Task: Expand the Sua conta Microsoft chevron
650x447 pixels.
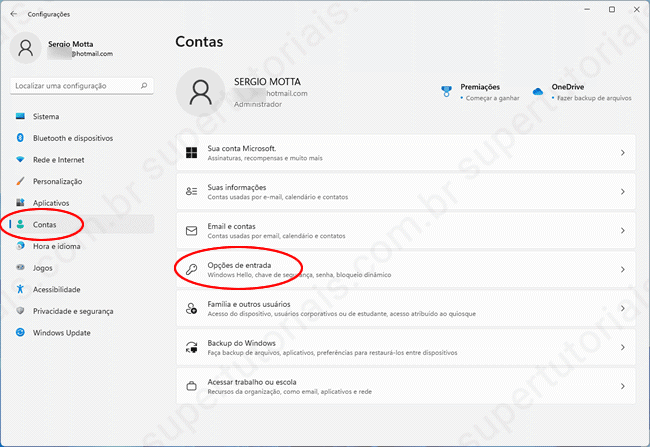Action: coord(622,153)
